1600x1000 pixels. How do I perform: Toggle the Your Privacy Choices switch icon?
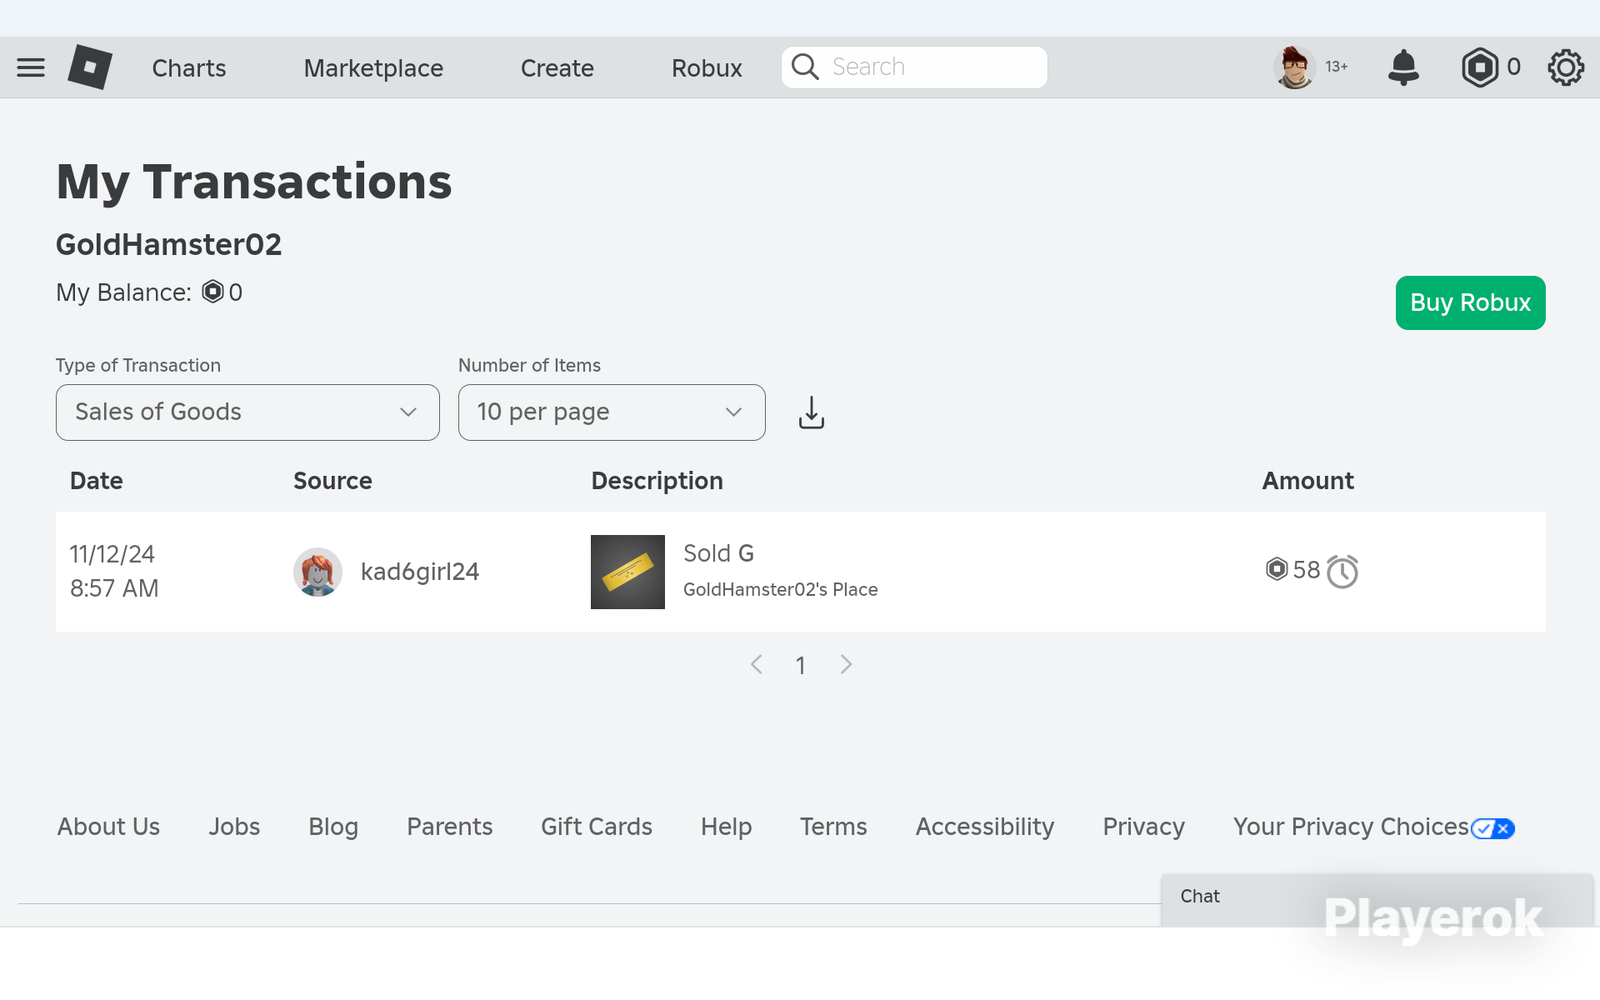tap(1493, 828)
